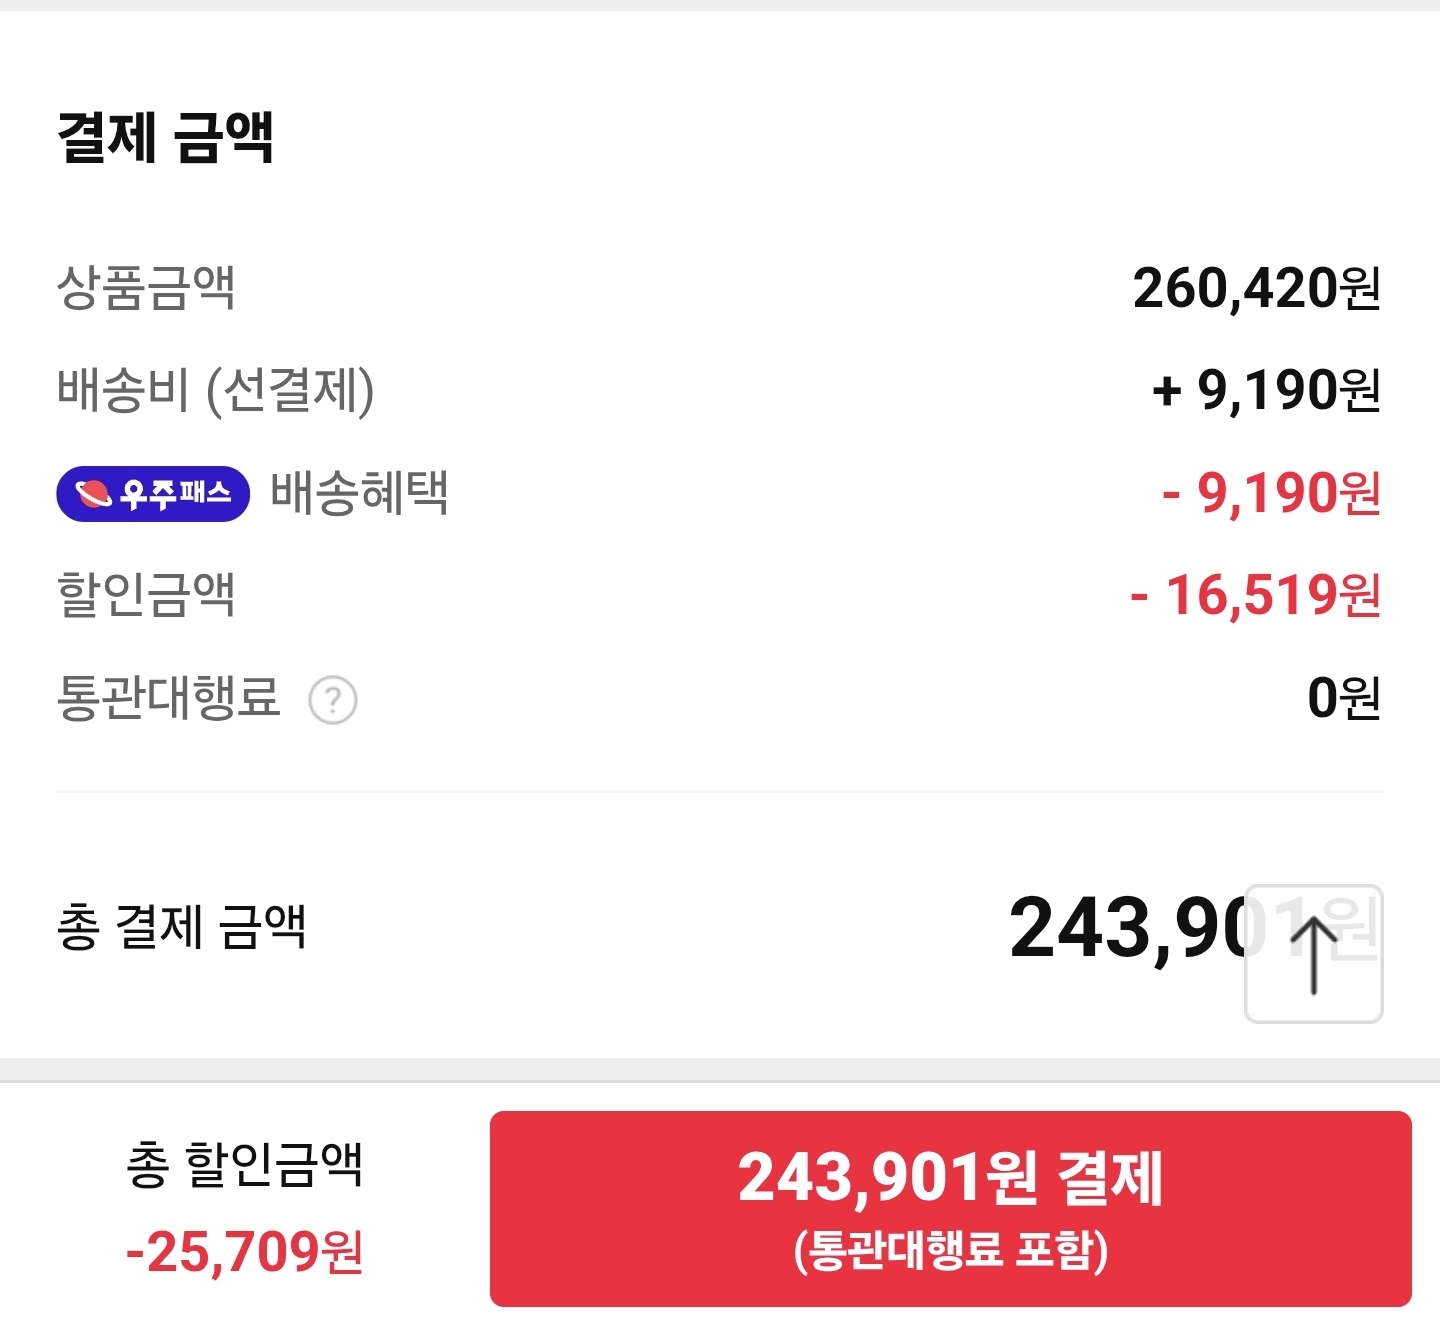This screenshot has height=1335, width=1440.
Task: Tap the 상품금액 label
Action: point(146,289)
